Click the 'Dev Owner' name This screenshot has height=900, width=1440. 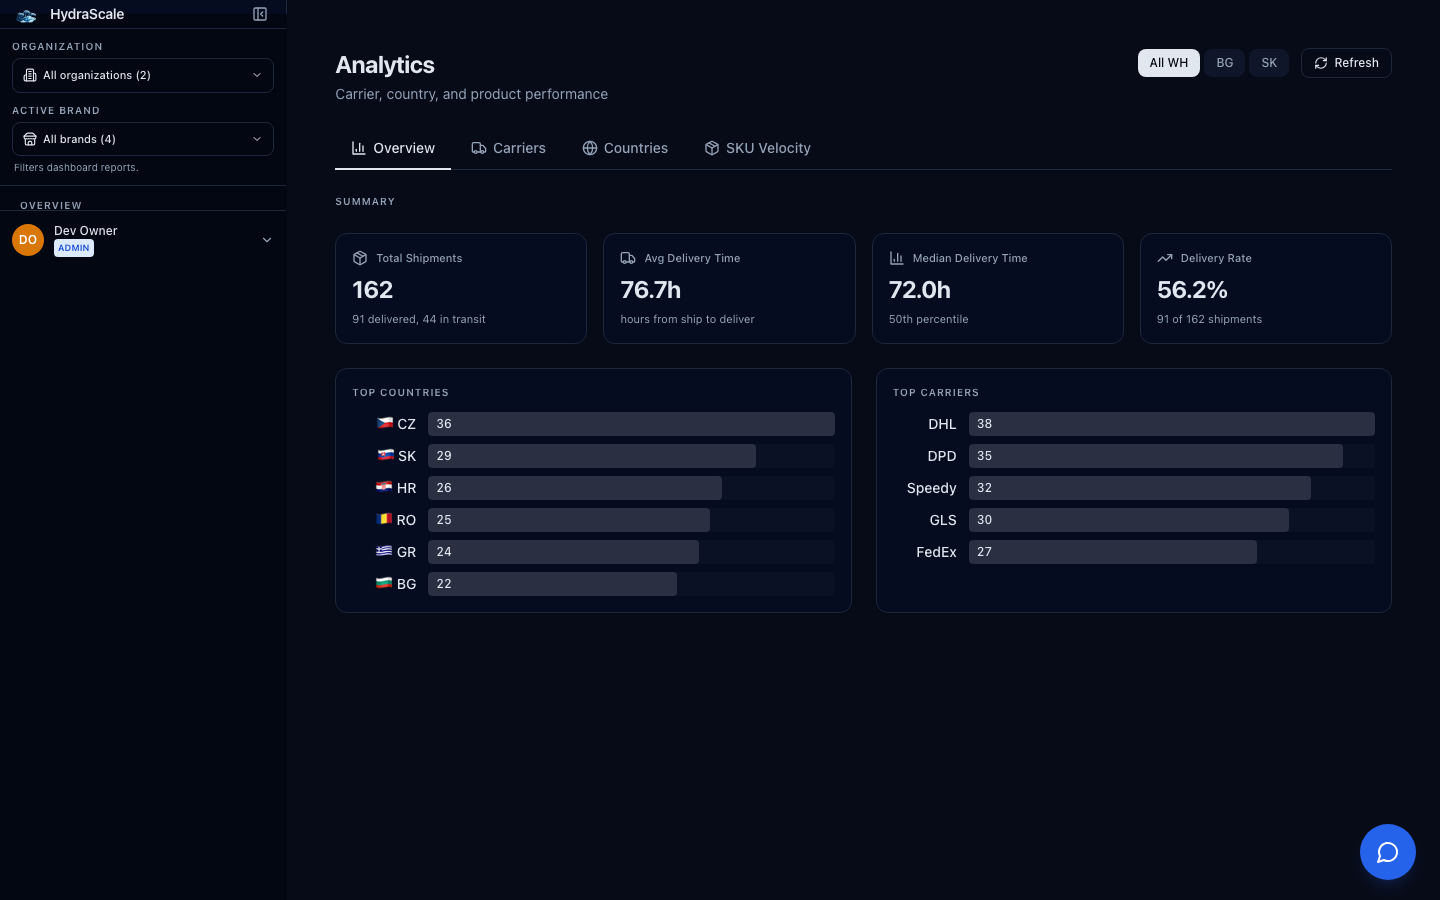pyautogui.click(x=86, y=231)
